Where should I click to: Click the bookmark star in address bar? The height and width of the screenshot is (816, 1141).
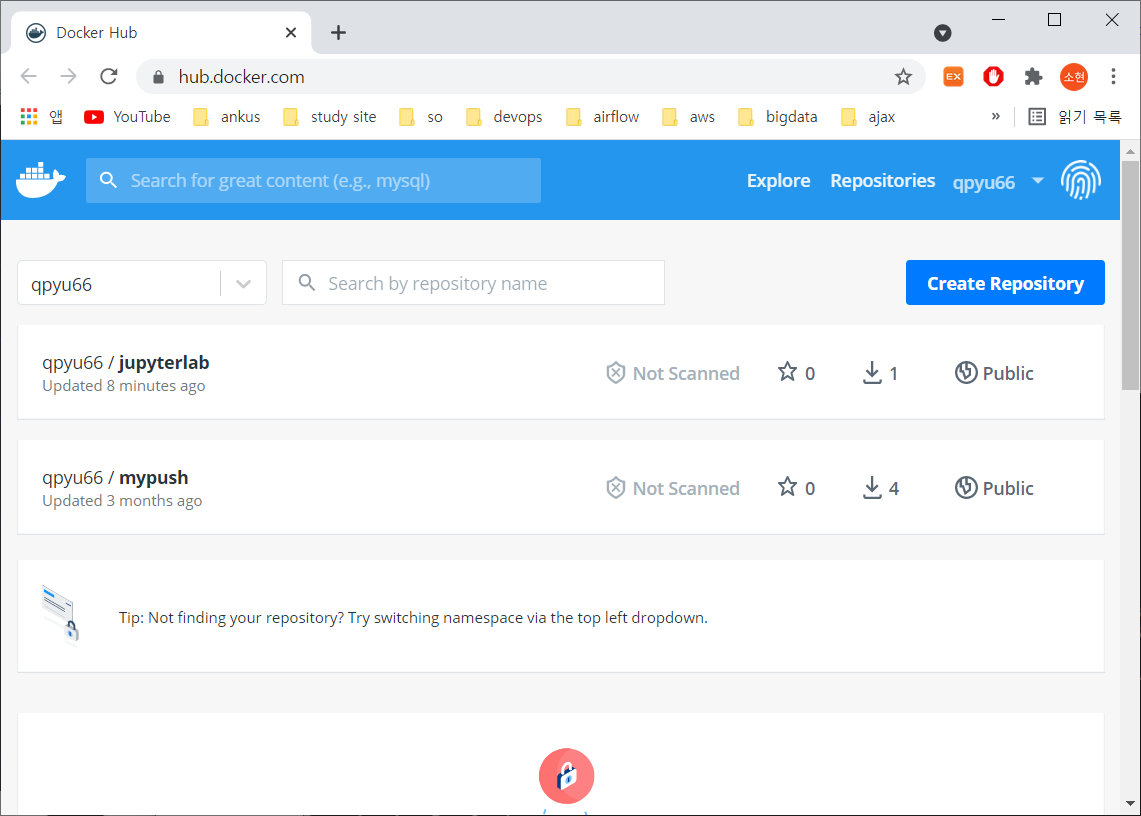pyautogui.click(x=903, y=76)
